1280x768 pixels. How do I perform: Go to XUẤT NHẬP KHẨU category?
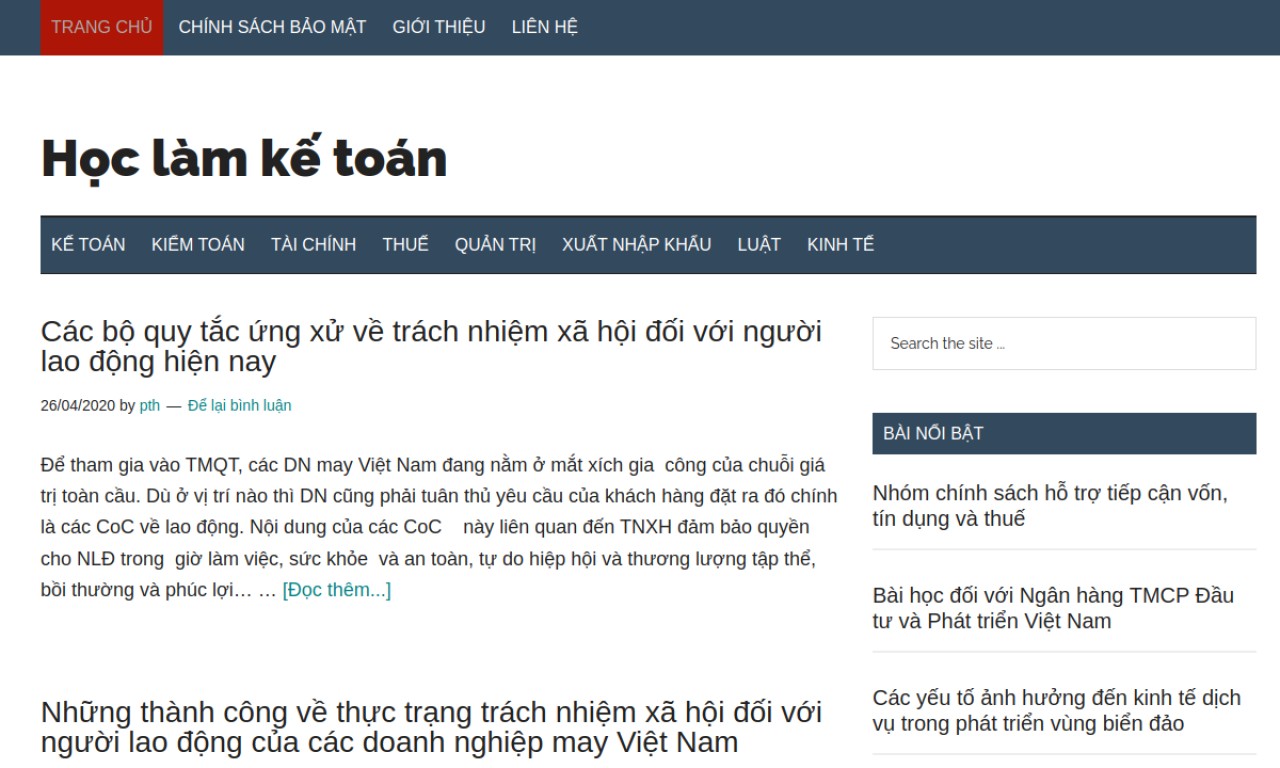point(636,245)
